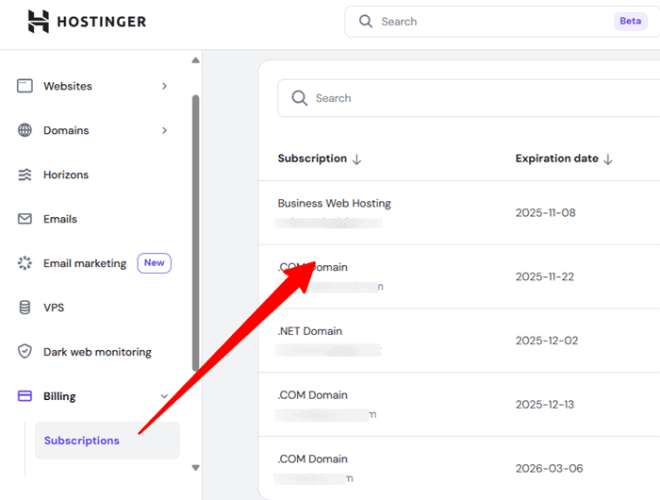Expand the Domains submenu chevron
Viewport: 660px width, 500px height.
(x=164, y=130)
